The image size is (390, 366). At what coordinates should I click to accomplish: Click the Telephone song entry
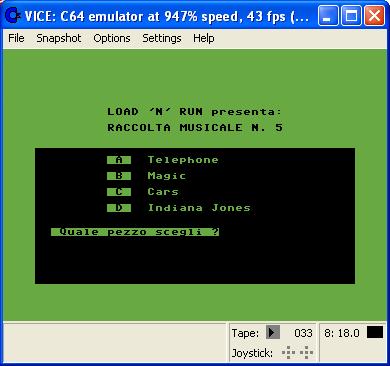tap(183, 160)
